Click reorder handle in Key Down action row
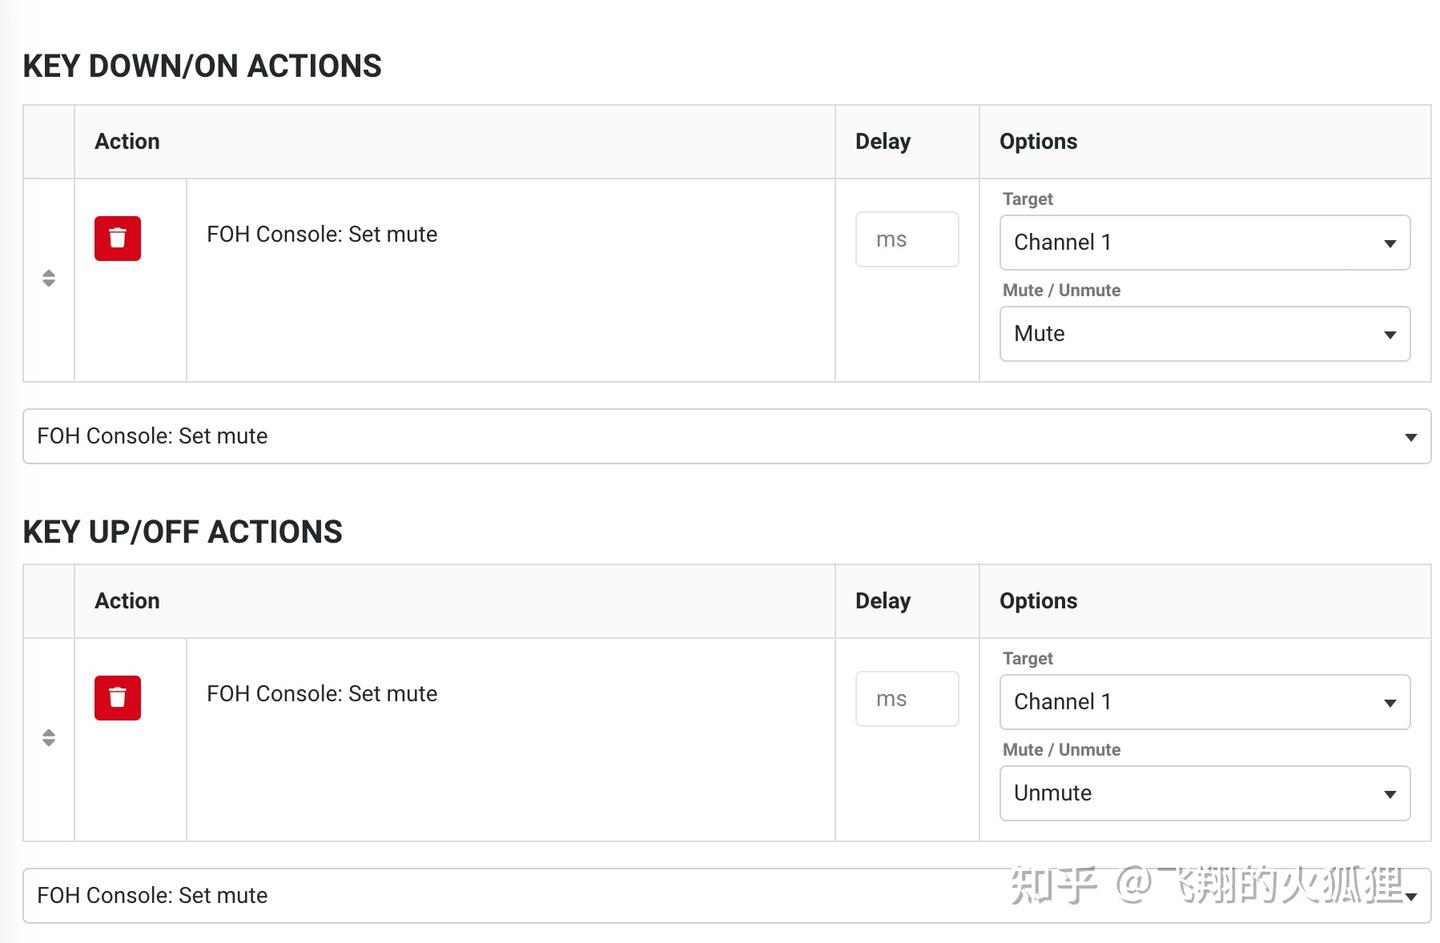 pyautogui.click(x=48, y=278)
